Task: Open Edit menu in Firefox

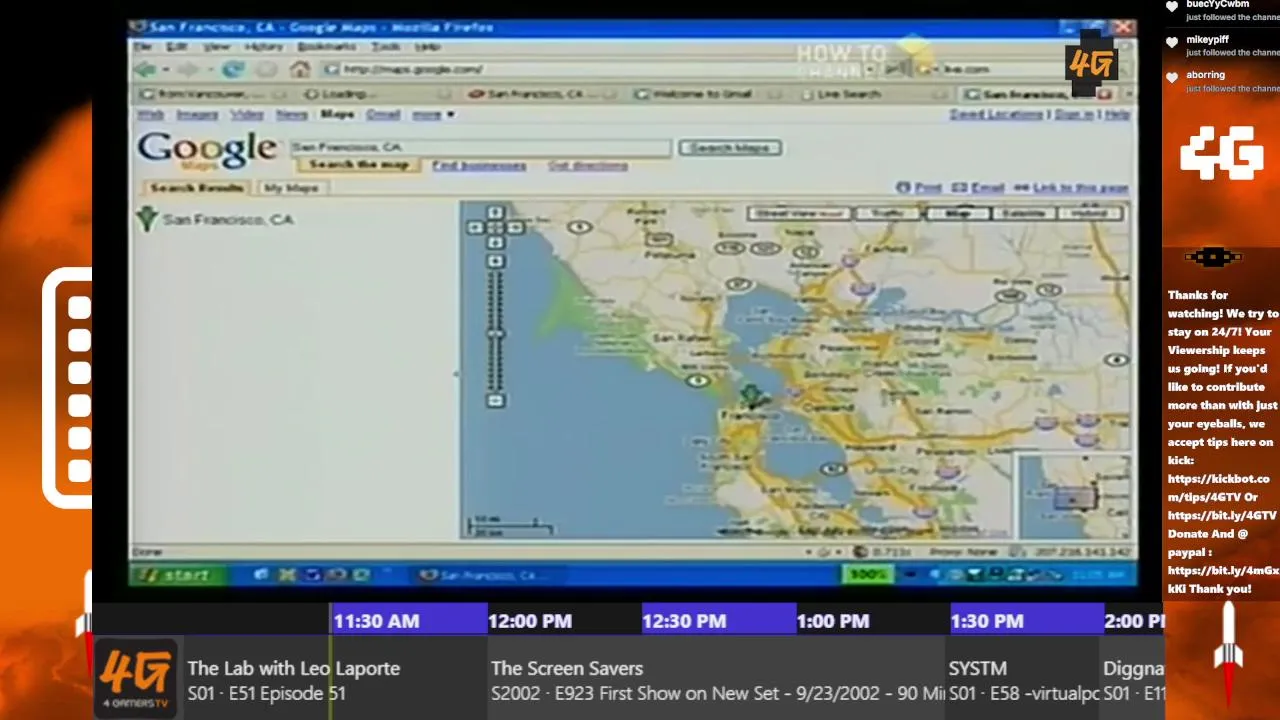Action: 177,47
